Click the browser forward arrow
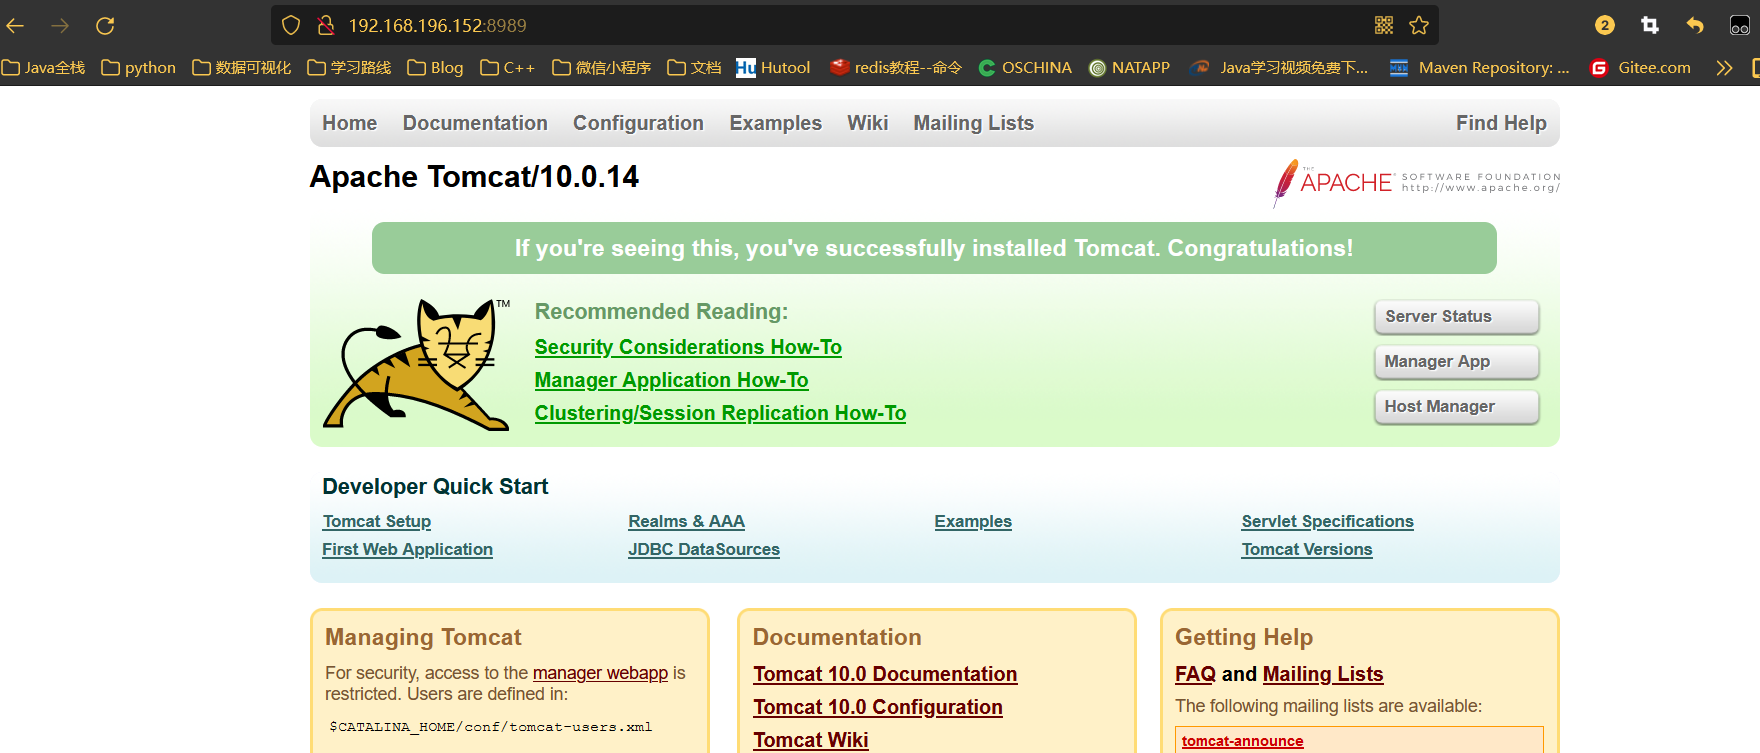1760x753 pixels. (60, 25)
